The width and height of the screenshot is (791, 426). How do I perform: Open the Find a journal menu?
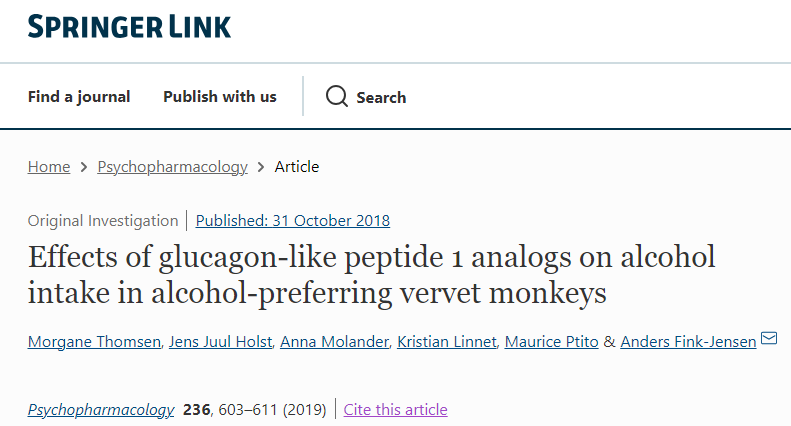pyautogui.click(x=79, y=97)
